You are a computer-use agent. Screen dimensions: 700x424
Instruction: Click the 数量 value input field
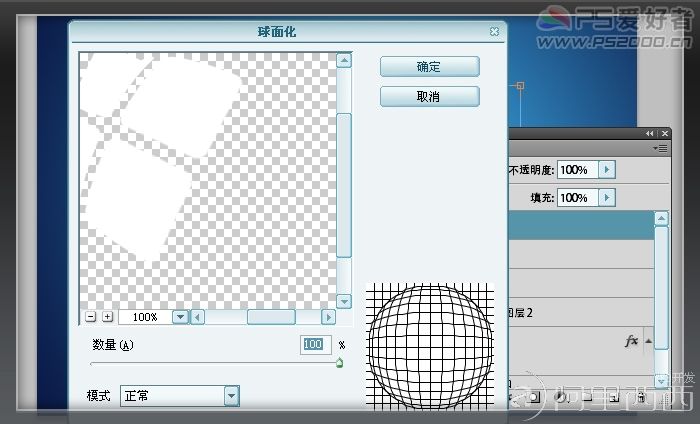click(x=316, y=345)
